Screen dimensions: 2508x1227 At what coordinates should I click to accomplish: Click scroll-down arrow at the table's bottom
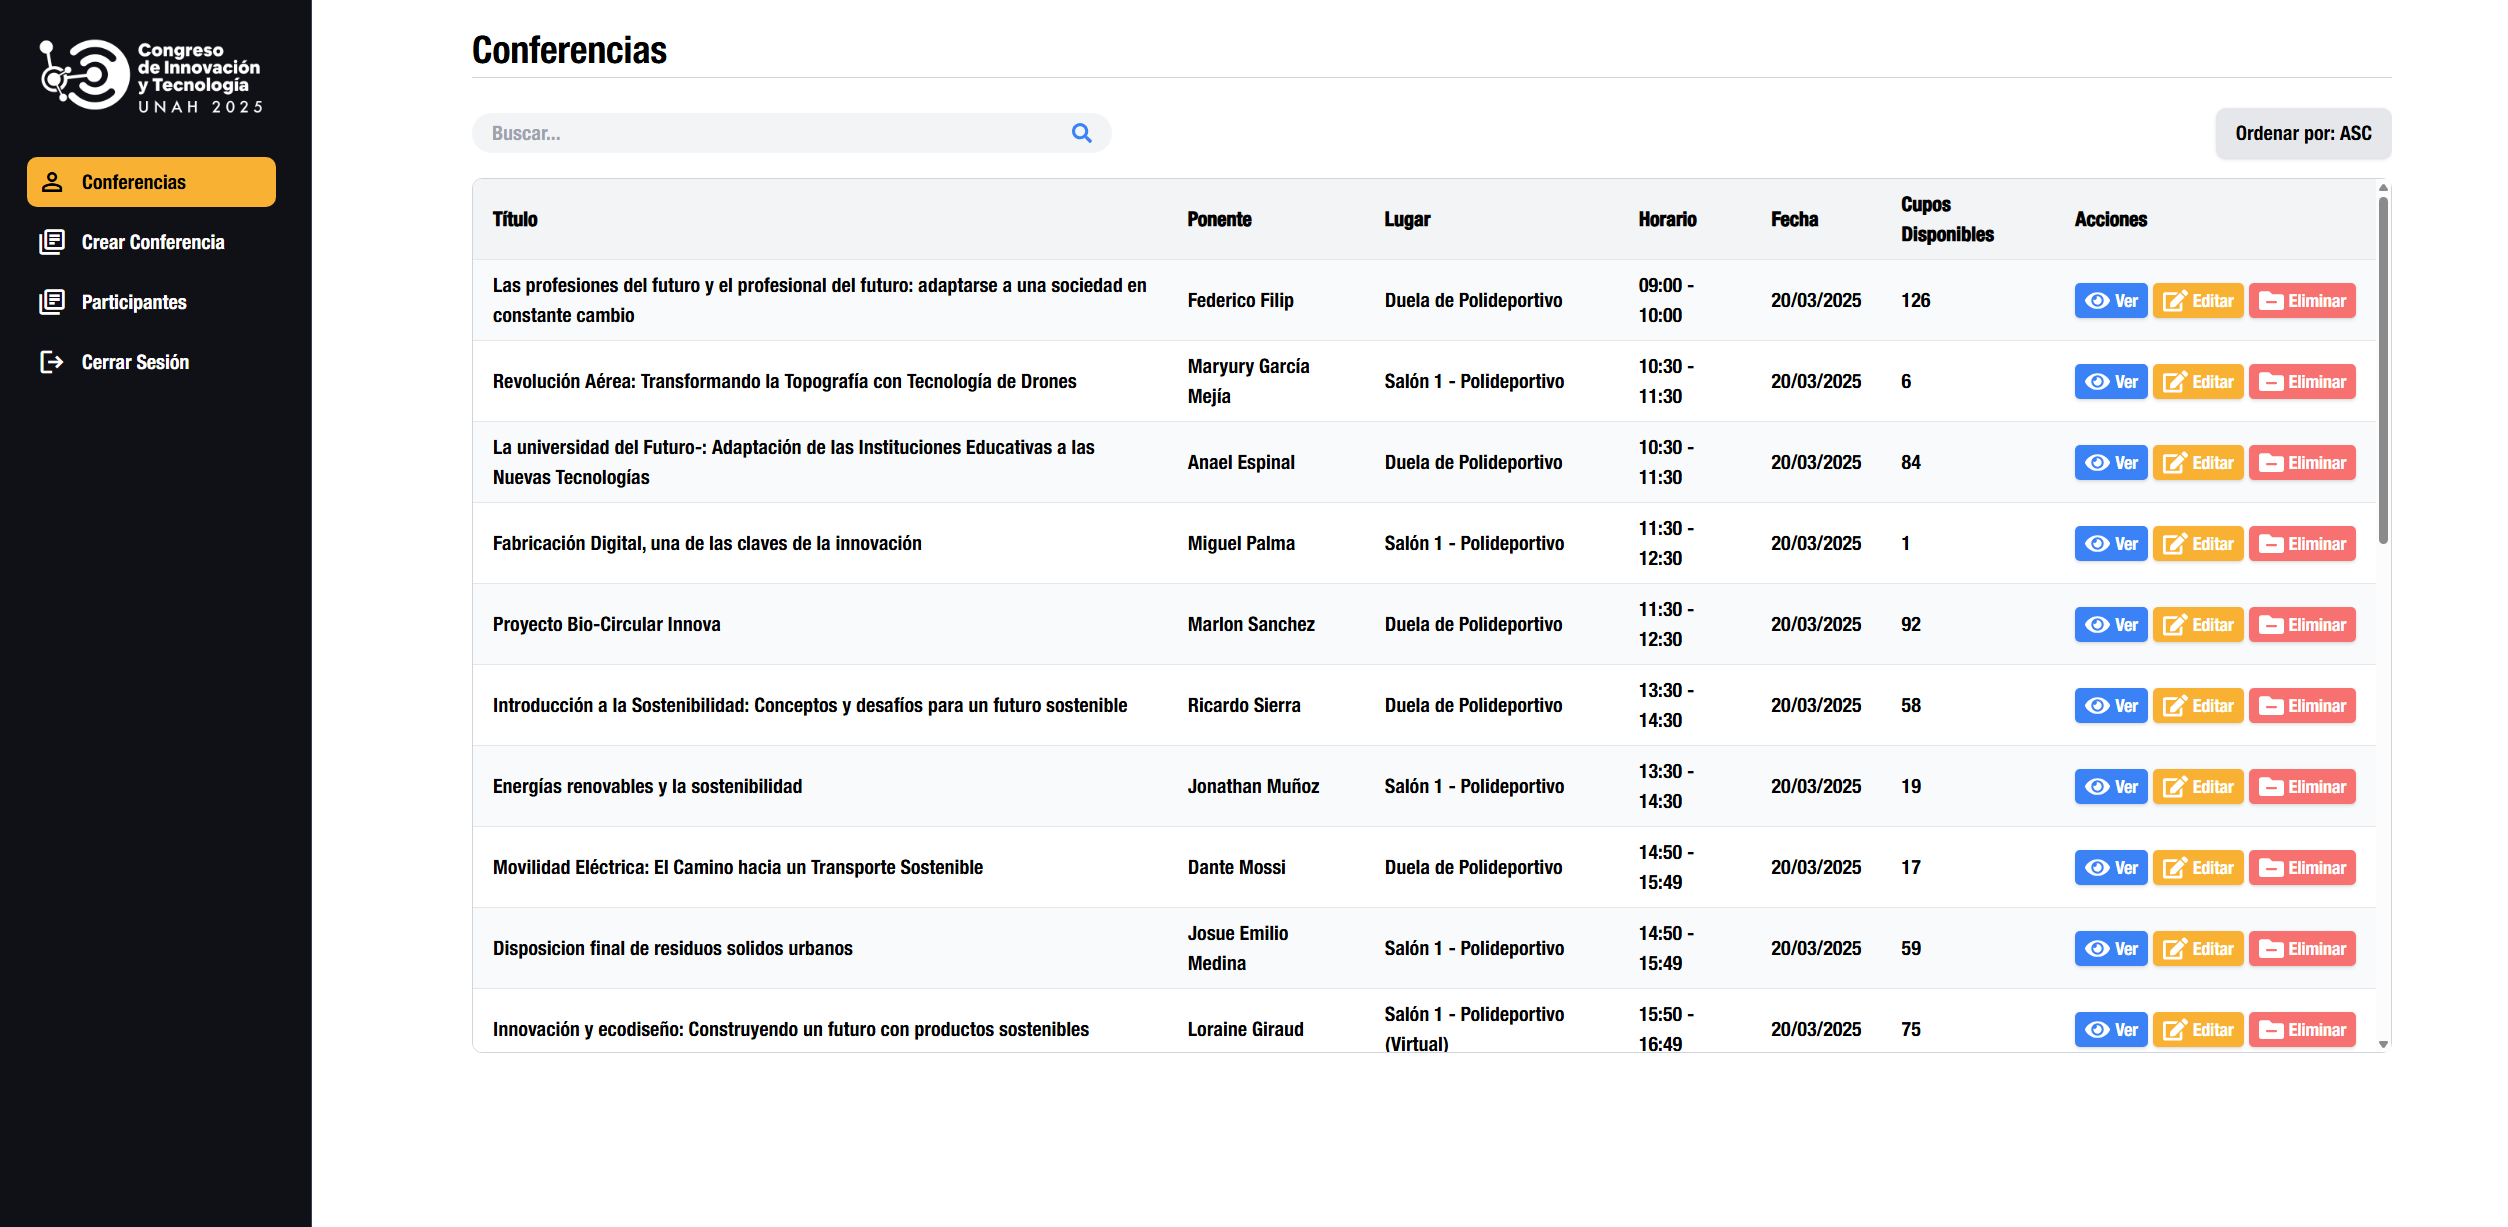(x=2383, y=1044)
